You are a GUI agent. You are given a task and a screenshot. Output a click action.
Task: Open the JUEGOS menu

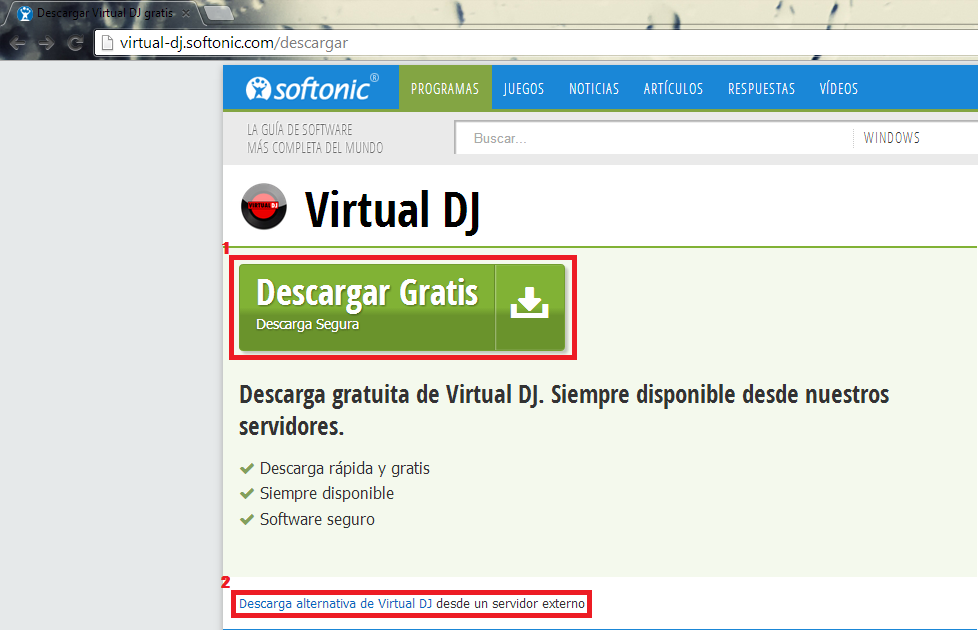tap(524, 89)
